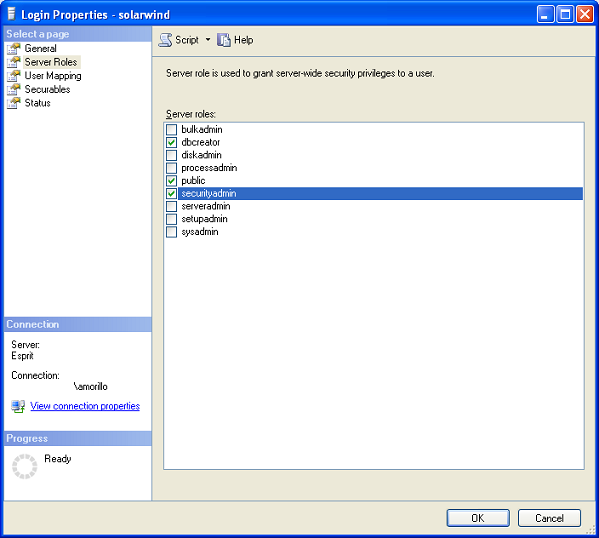599x538 pixels.
Task: Click the Help book icon
Action: click(x=224, y=40)
